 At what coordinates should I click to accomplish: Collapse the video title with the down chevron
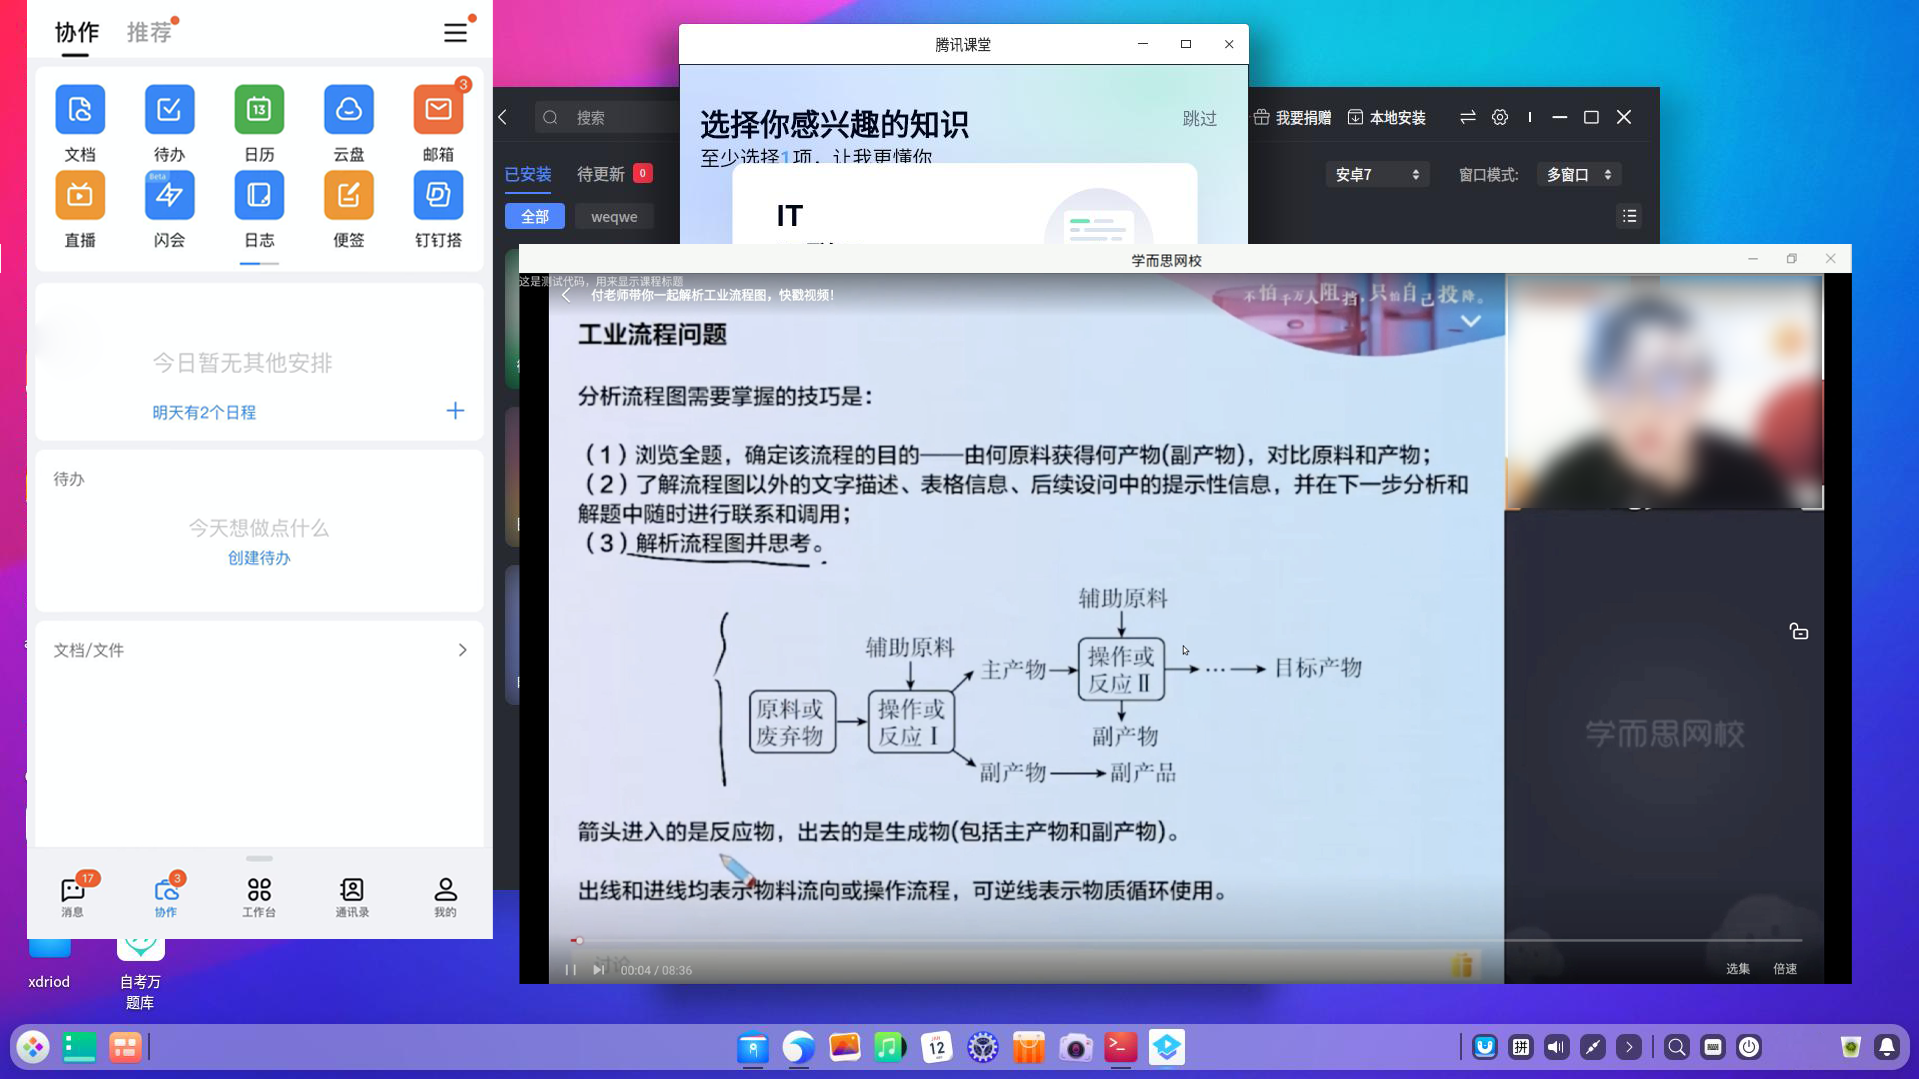1471,321
